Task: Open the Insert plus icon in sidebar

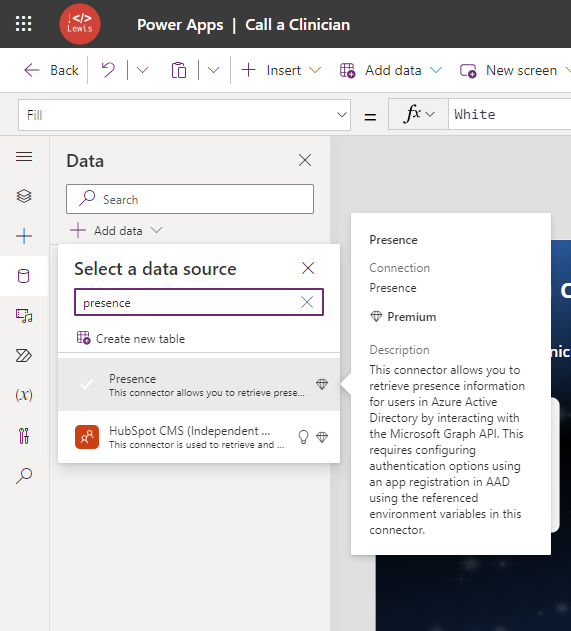Action: coord(24,236)
